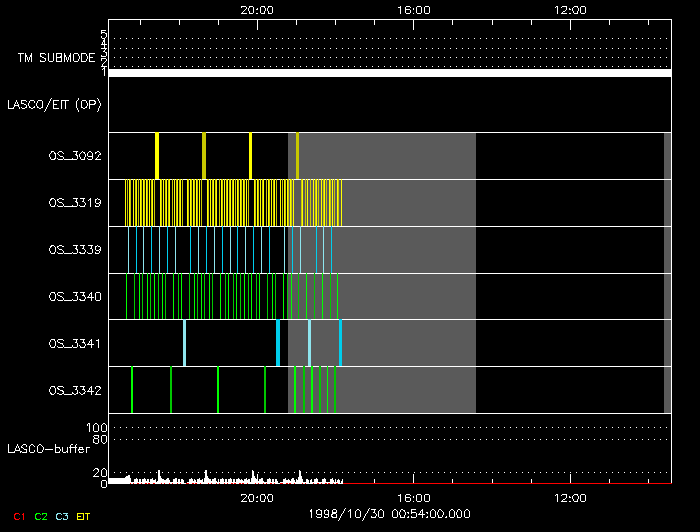Select the OS_3342 row label
The width and height of the screenshot is (700, 532).
(75, 391)
